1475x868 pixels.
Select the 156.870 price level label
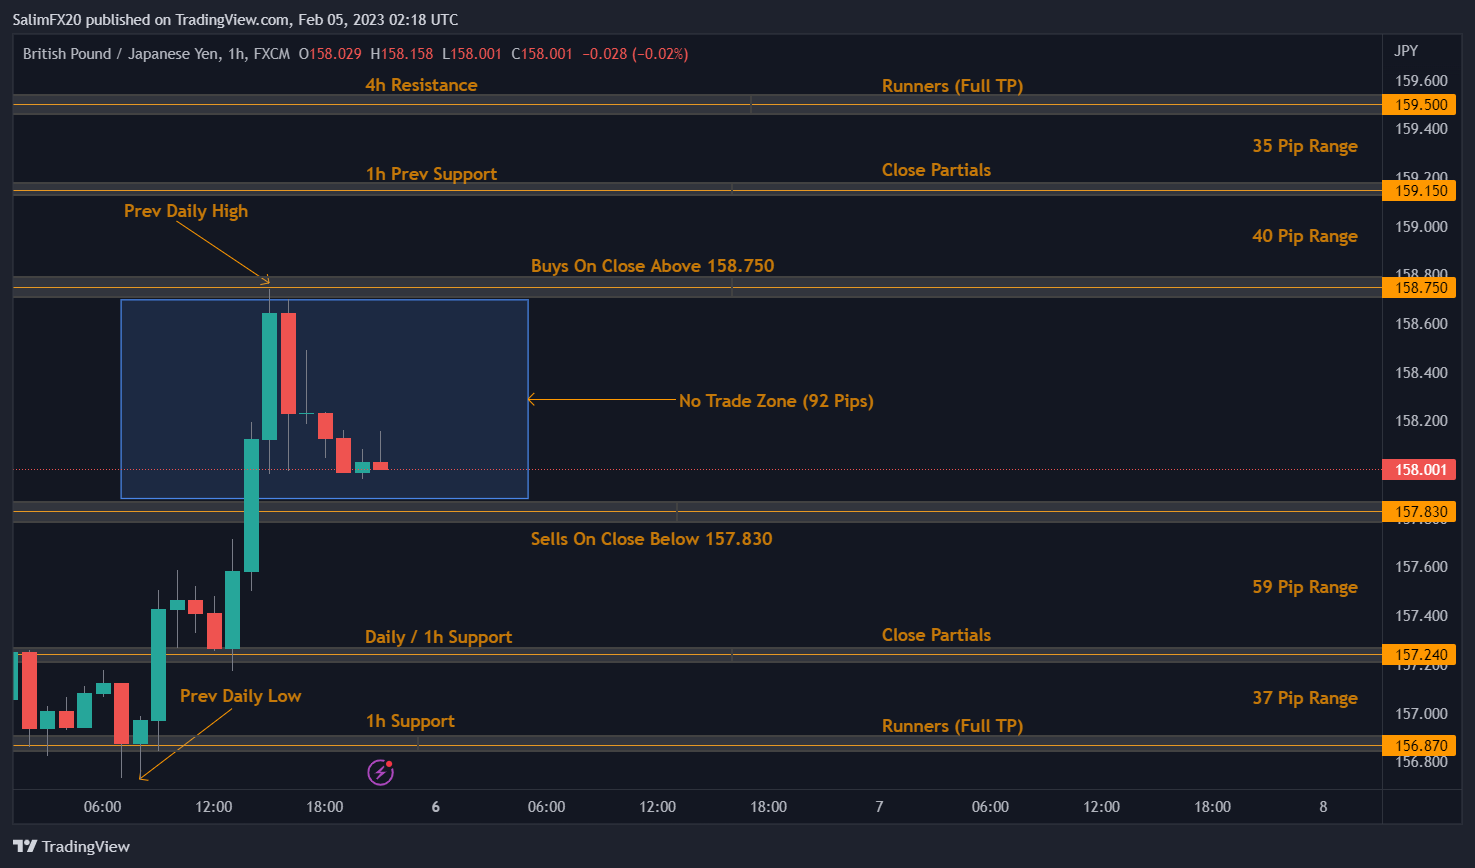1420,746
